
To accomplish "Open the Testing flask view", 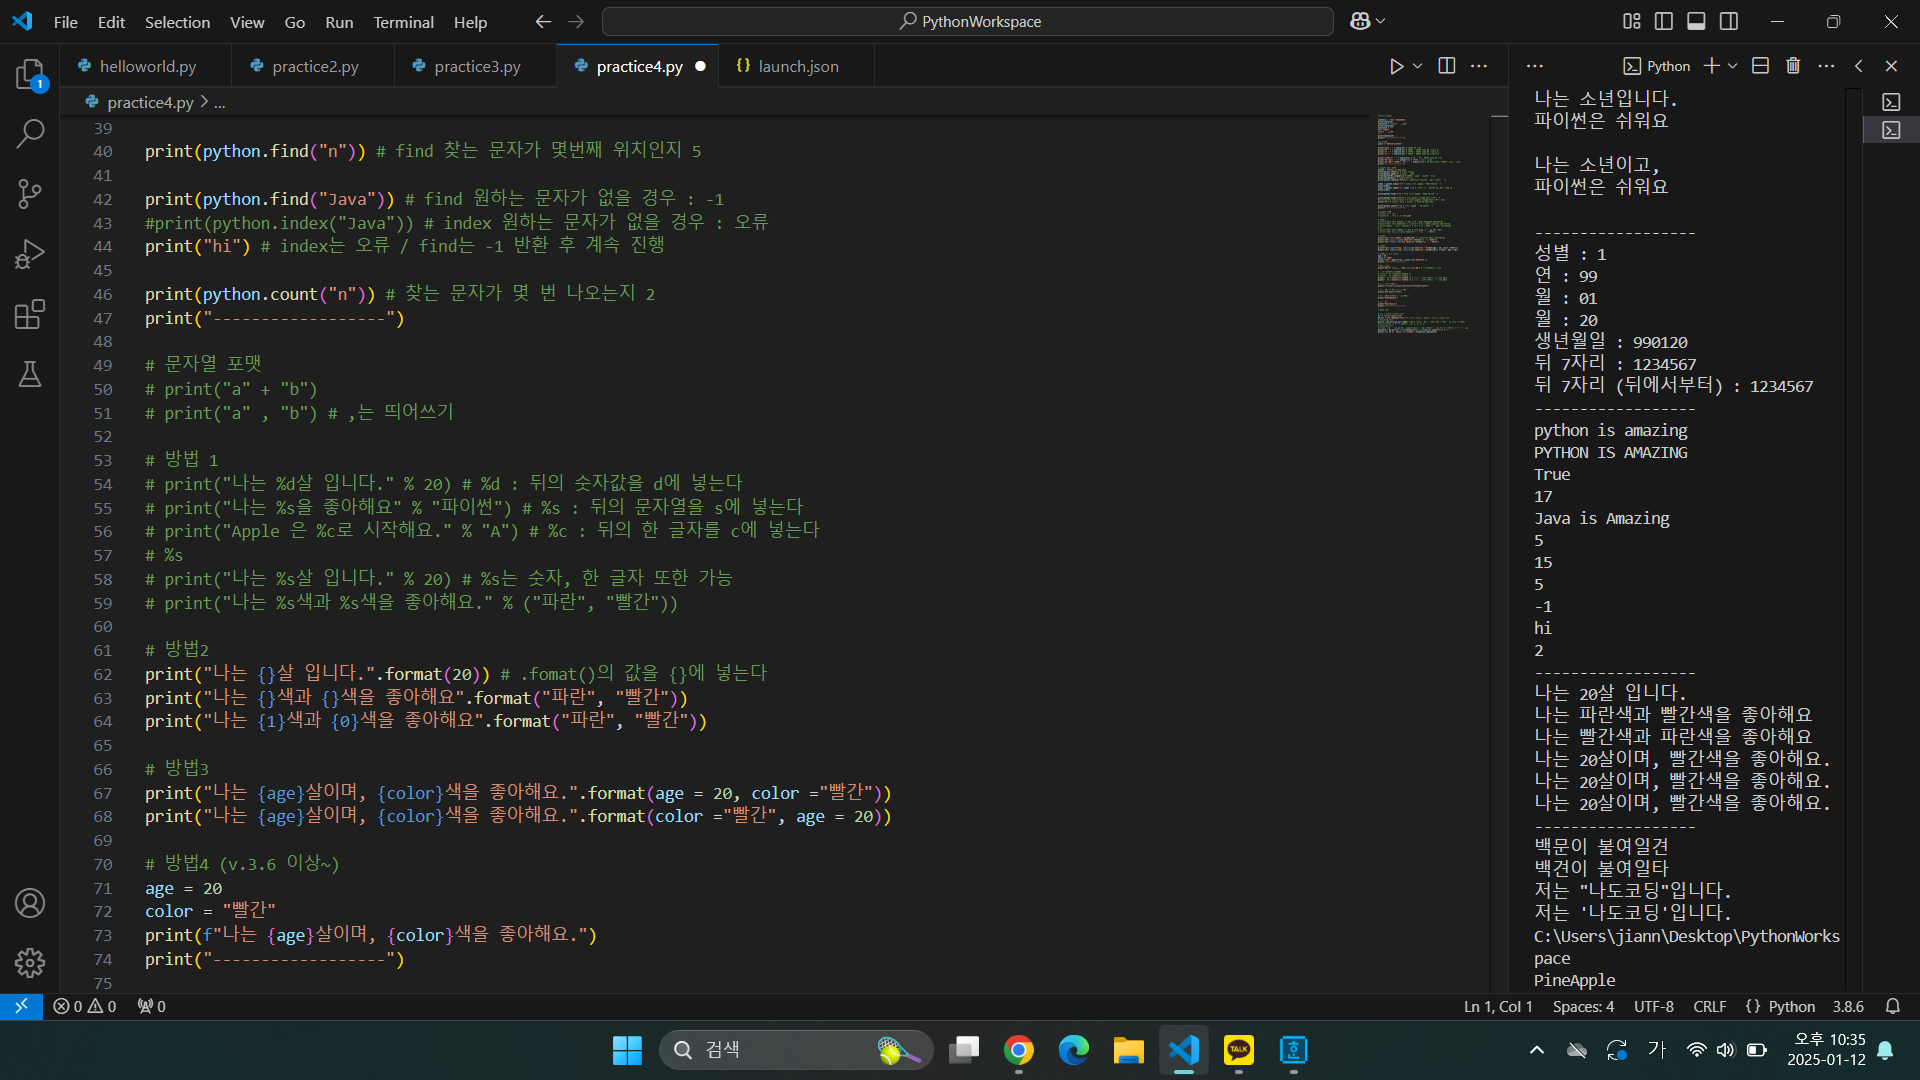I will [30, 374].
